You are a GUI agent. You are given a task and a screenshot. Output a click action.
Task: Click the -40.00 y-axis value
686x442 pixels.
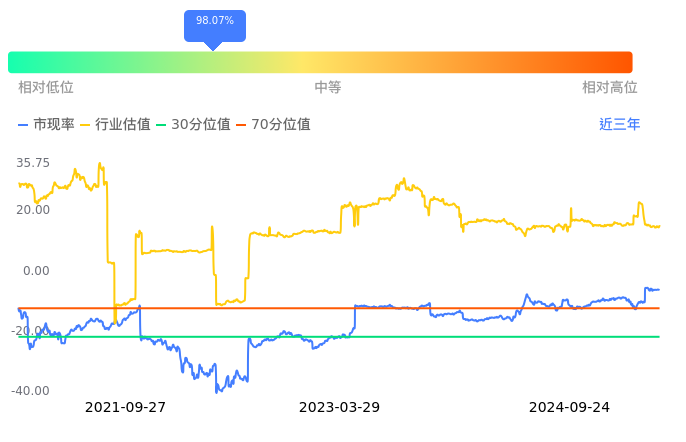pyautogui.click(x=31, y=391)
